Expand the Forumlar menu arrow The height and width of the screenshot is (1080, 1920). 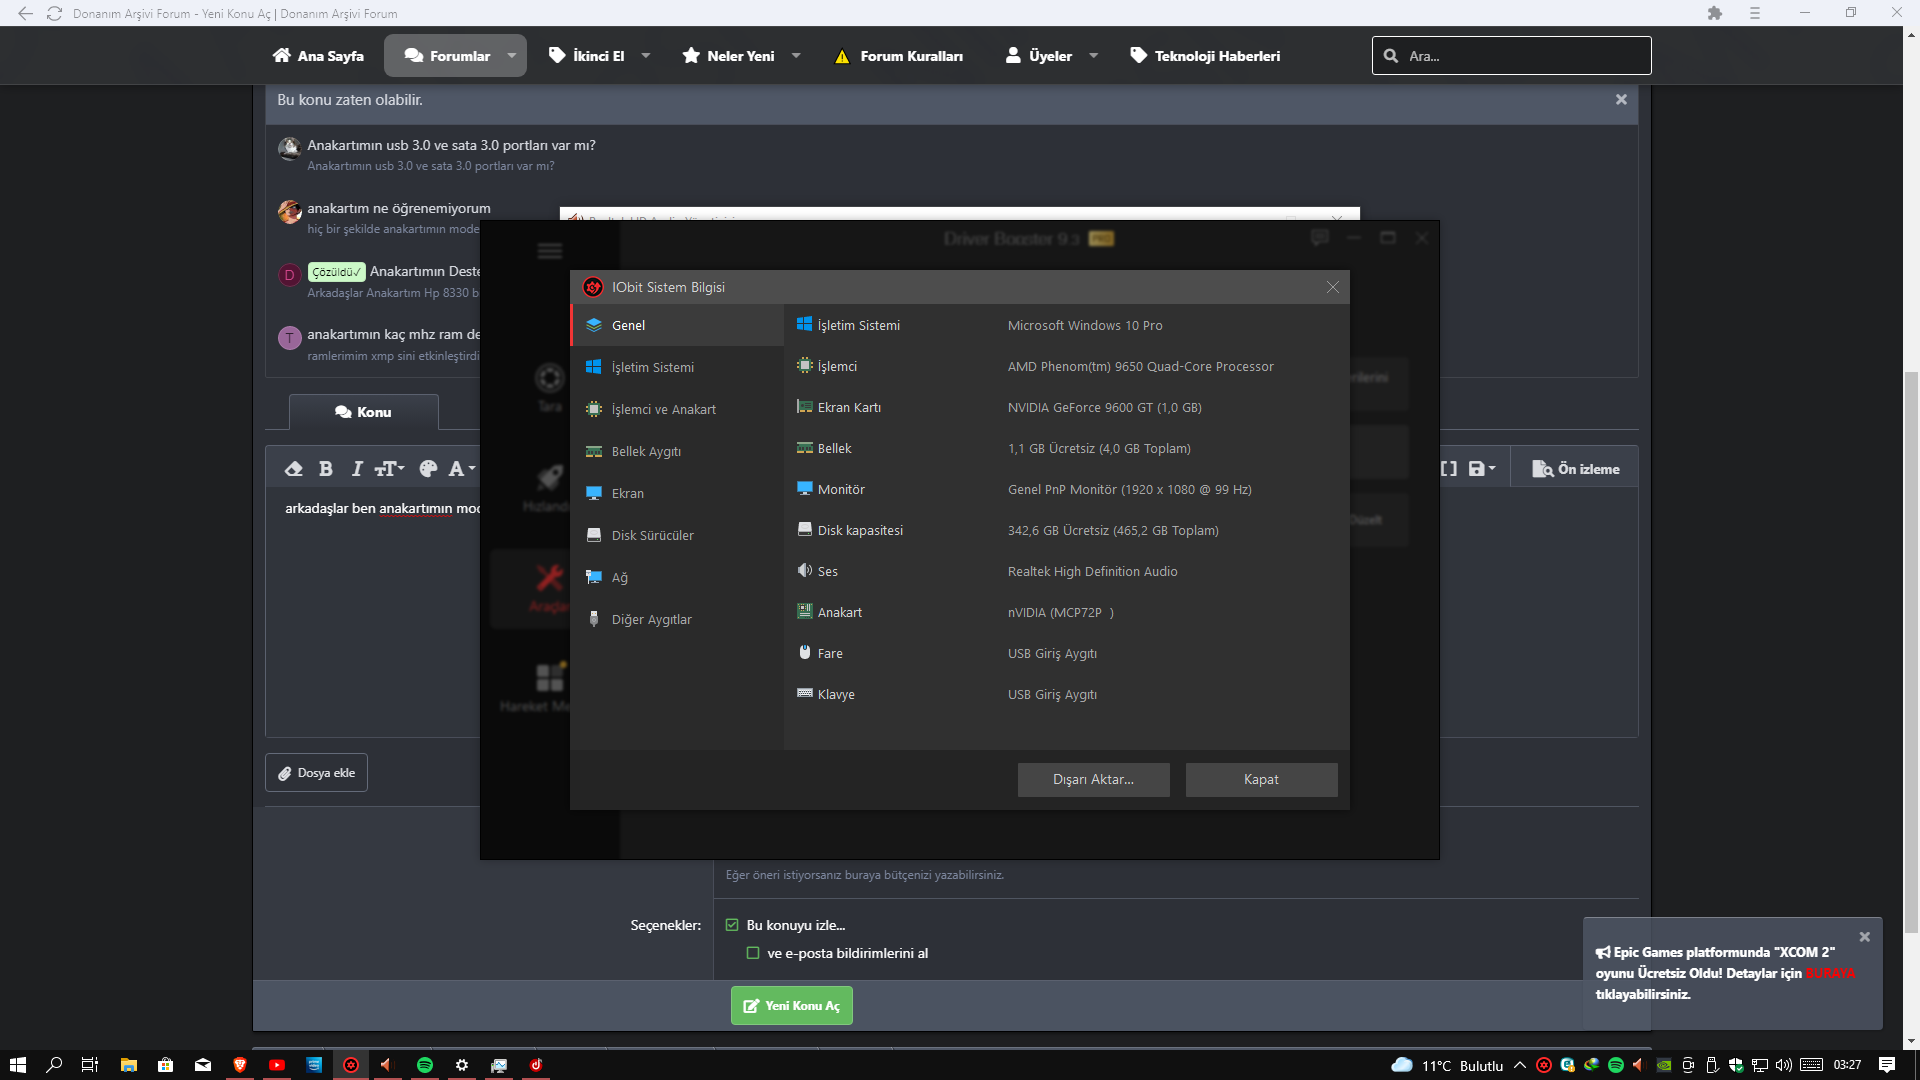pyautogui.click(x=512, y=56)
